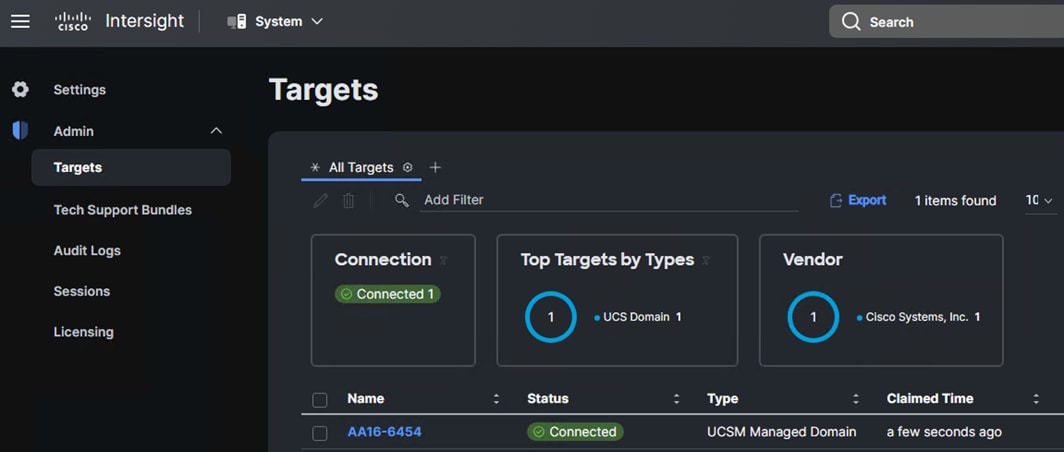The height and width of the screenshot is (452, 1064).
Task: Click the Settings gear icon
Action: (x=20, y=89)
